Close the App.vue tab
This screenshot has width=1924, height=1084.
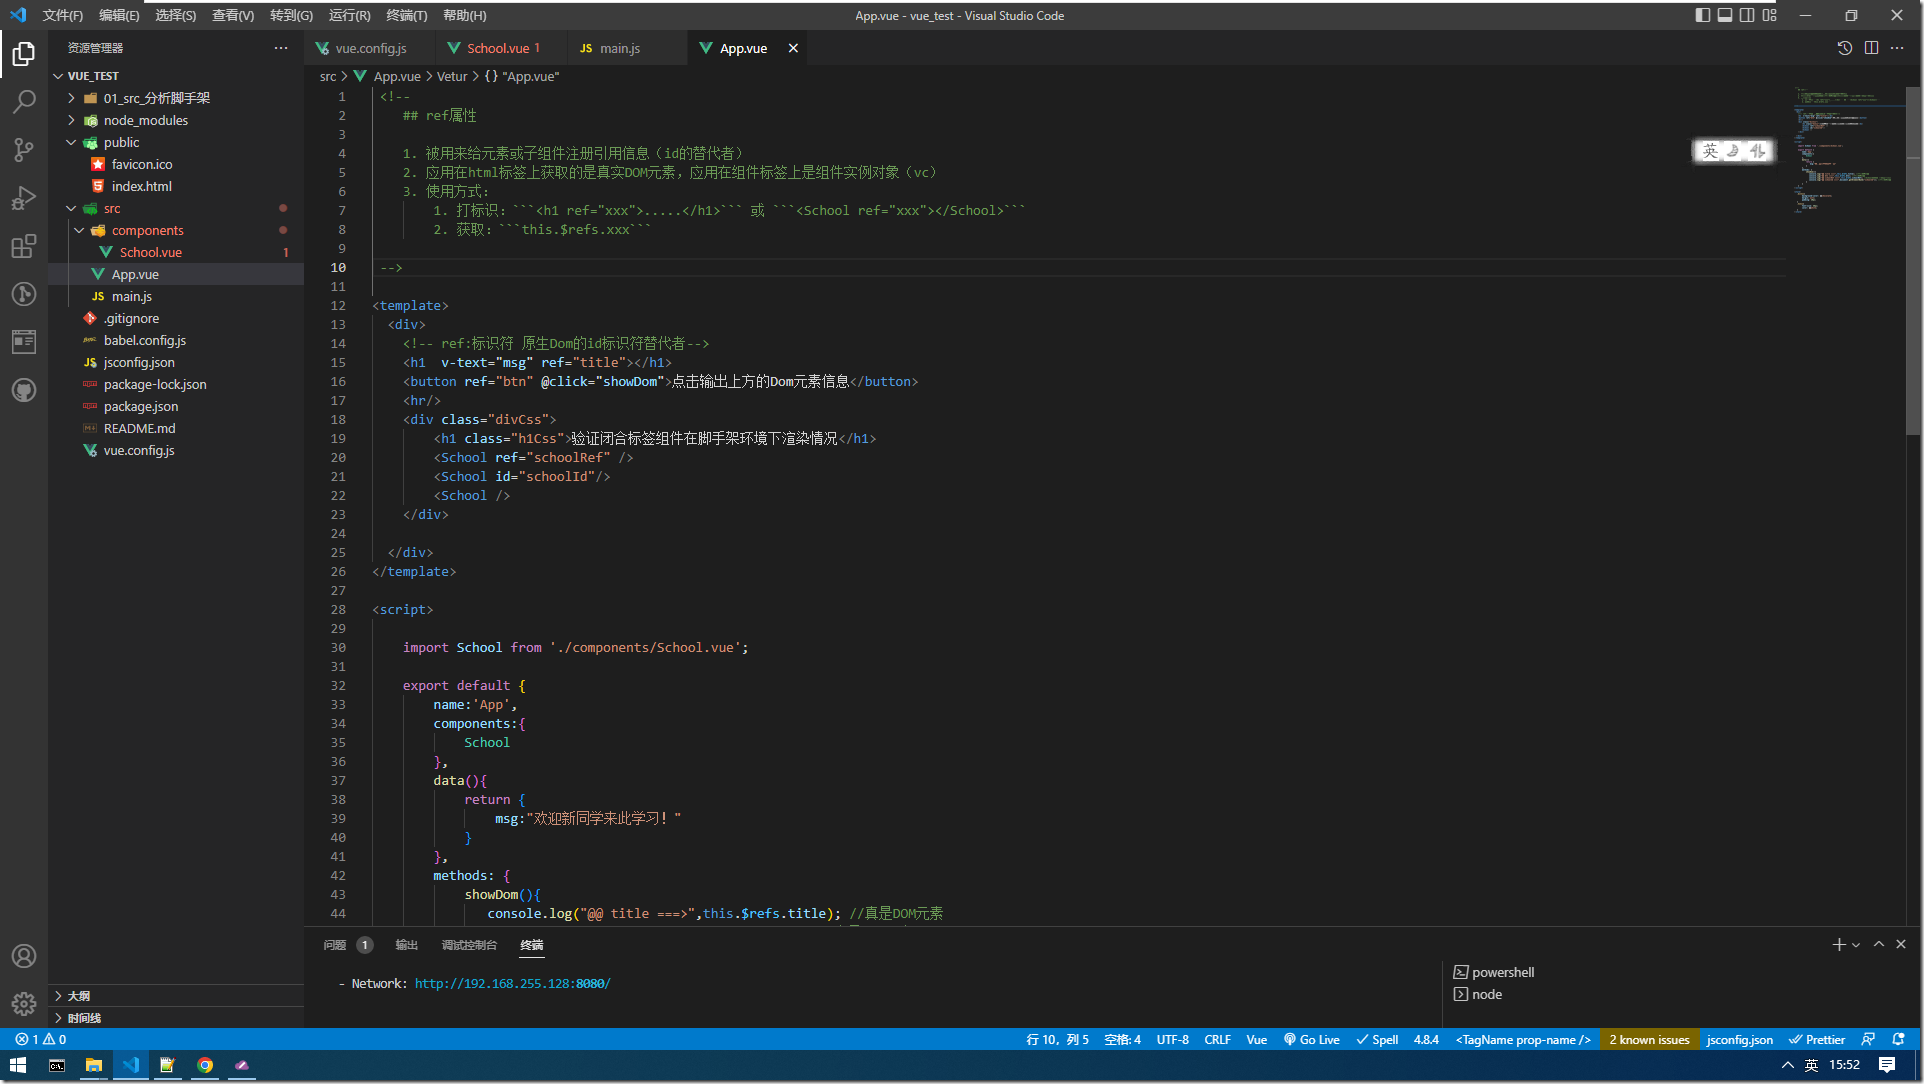[x=793, y=48]
